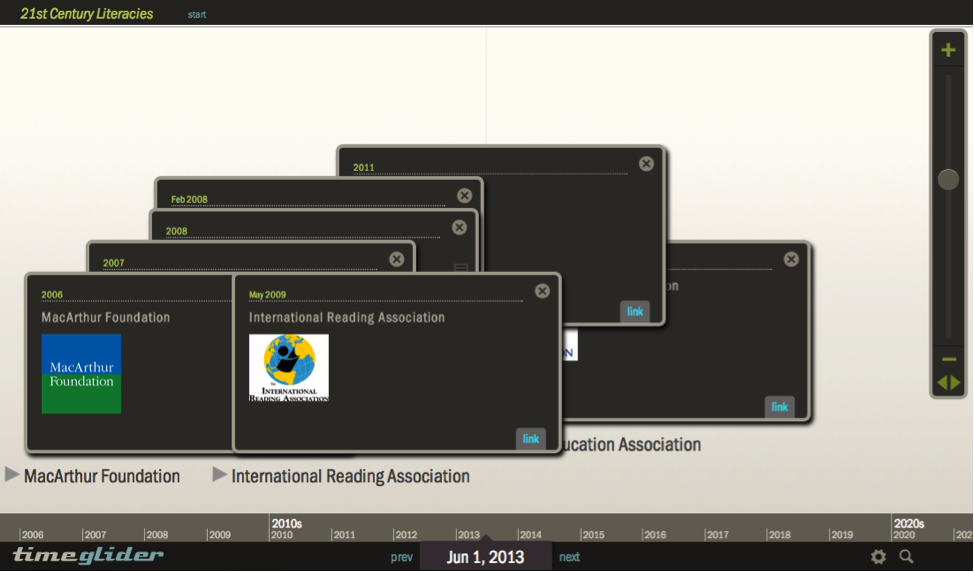Go to the prev event
This screenshot has width=974, height=572.
click(x=401, y=557)
